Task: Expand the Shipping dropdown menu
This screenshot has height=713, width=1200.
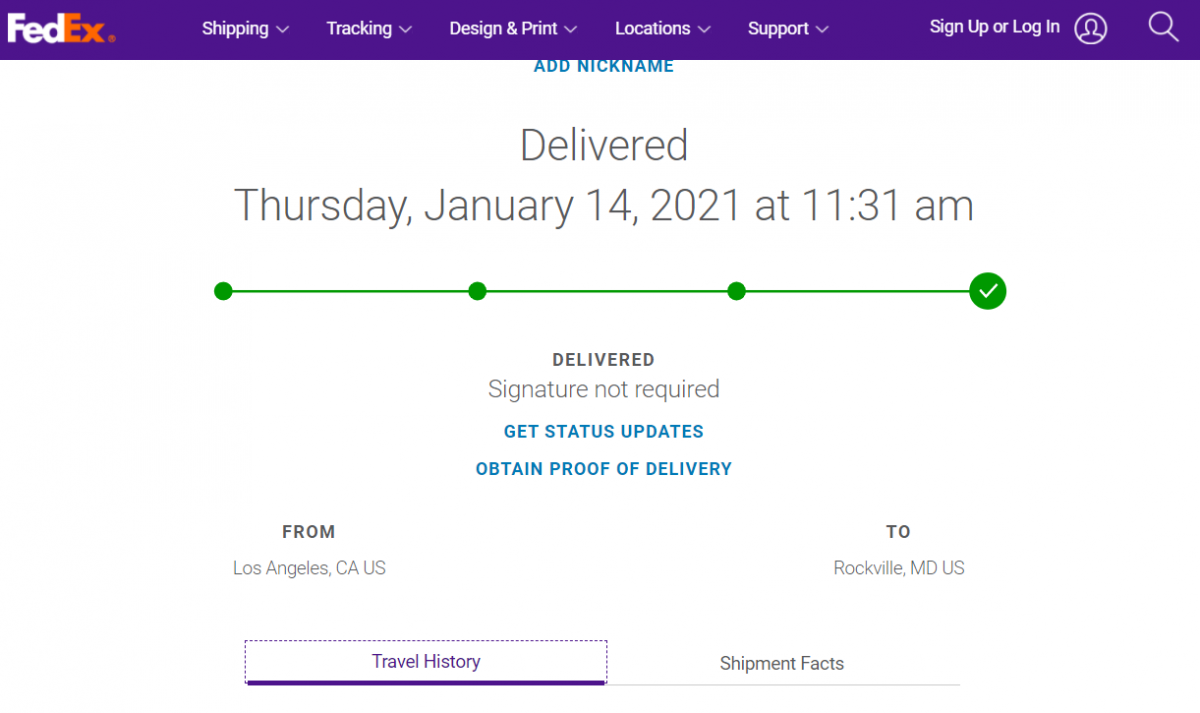Action: pyautogui.click(x=245, y=29)
